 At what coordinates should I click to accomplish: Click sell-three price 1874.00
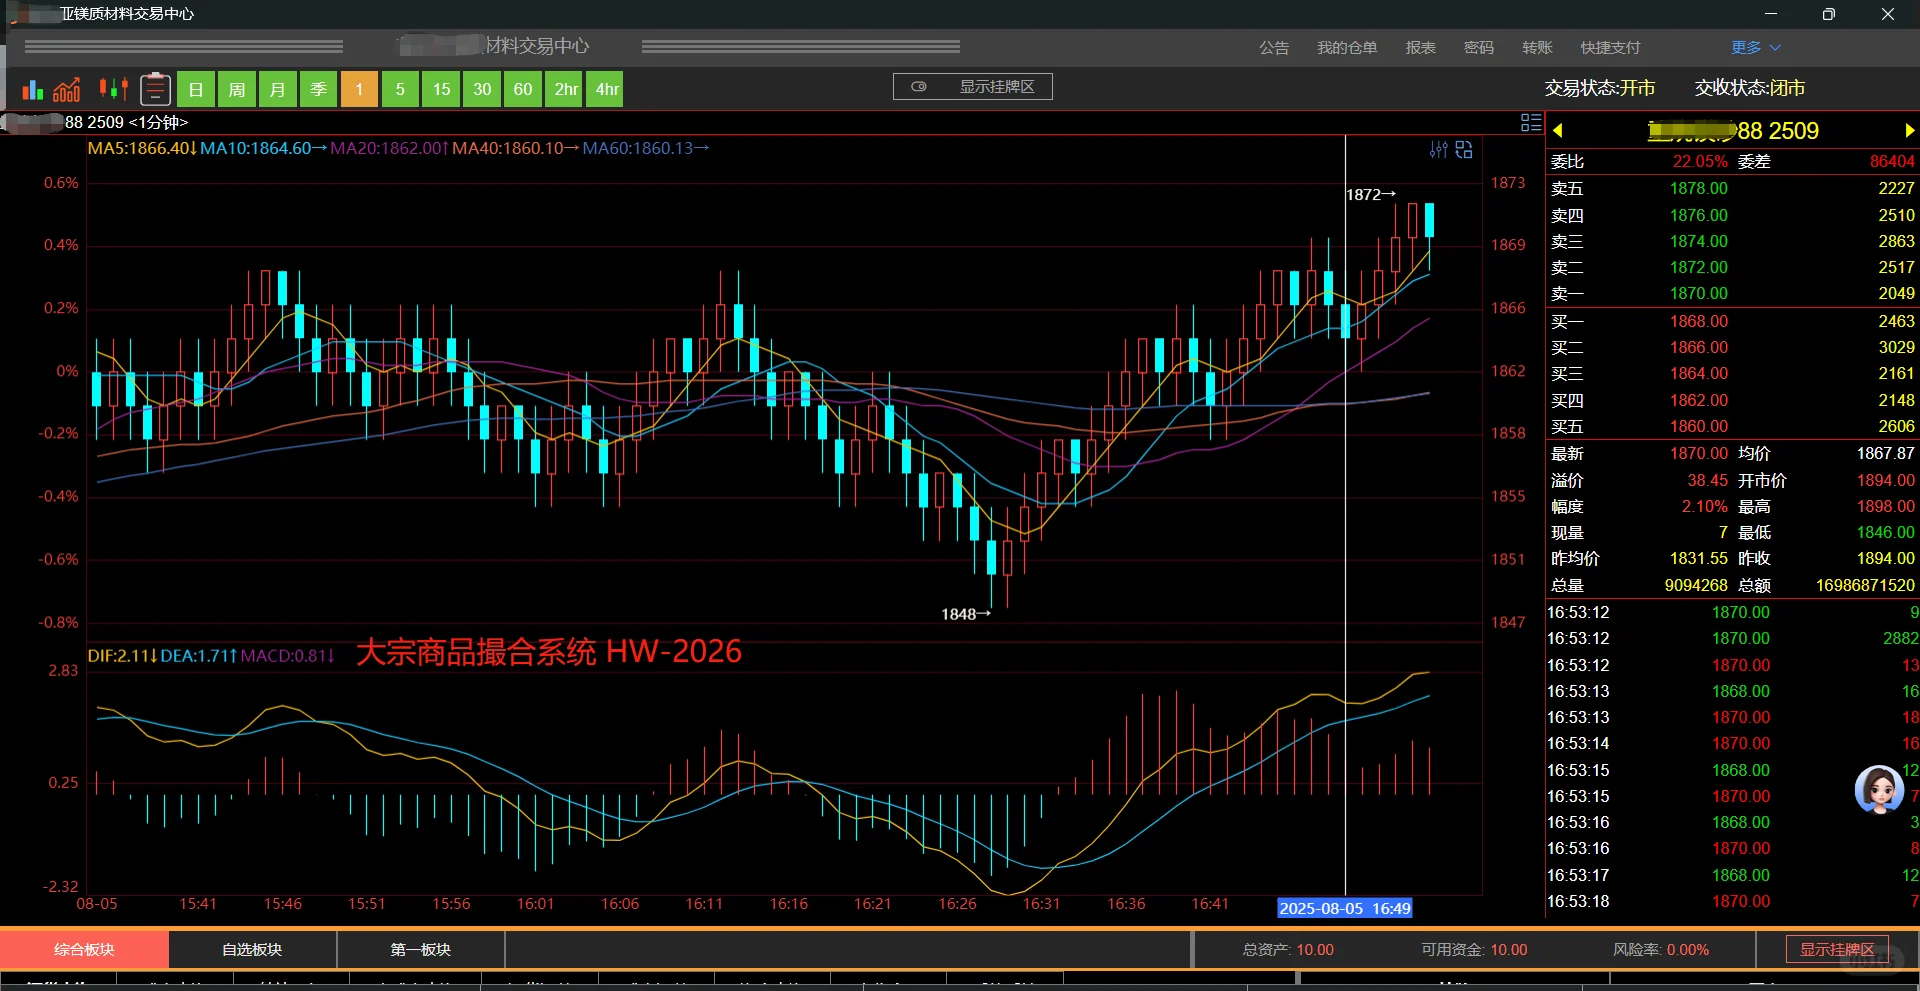click(x=1698, y=241)
